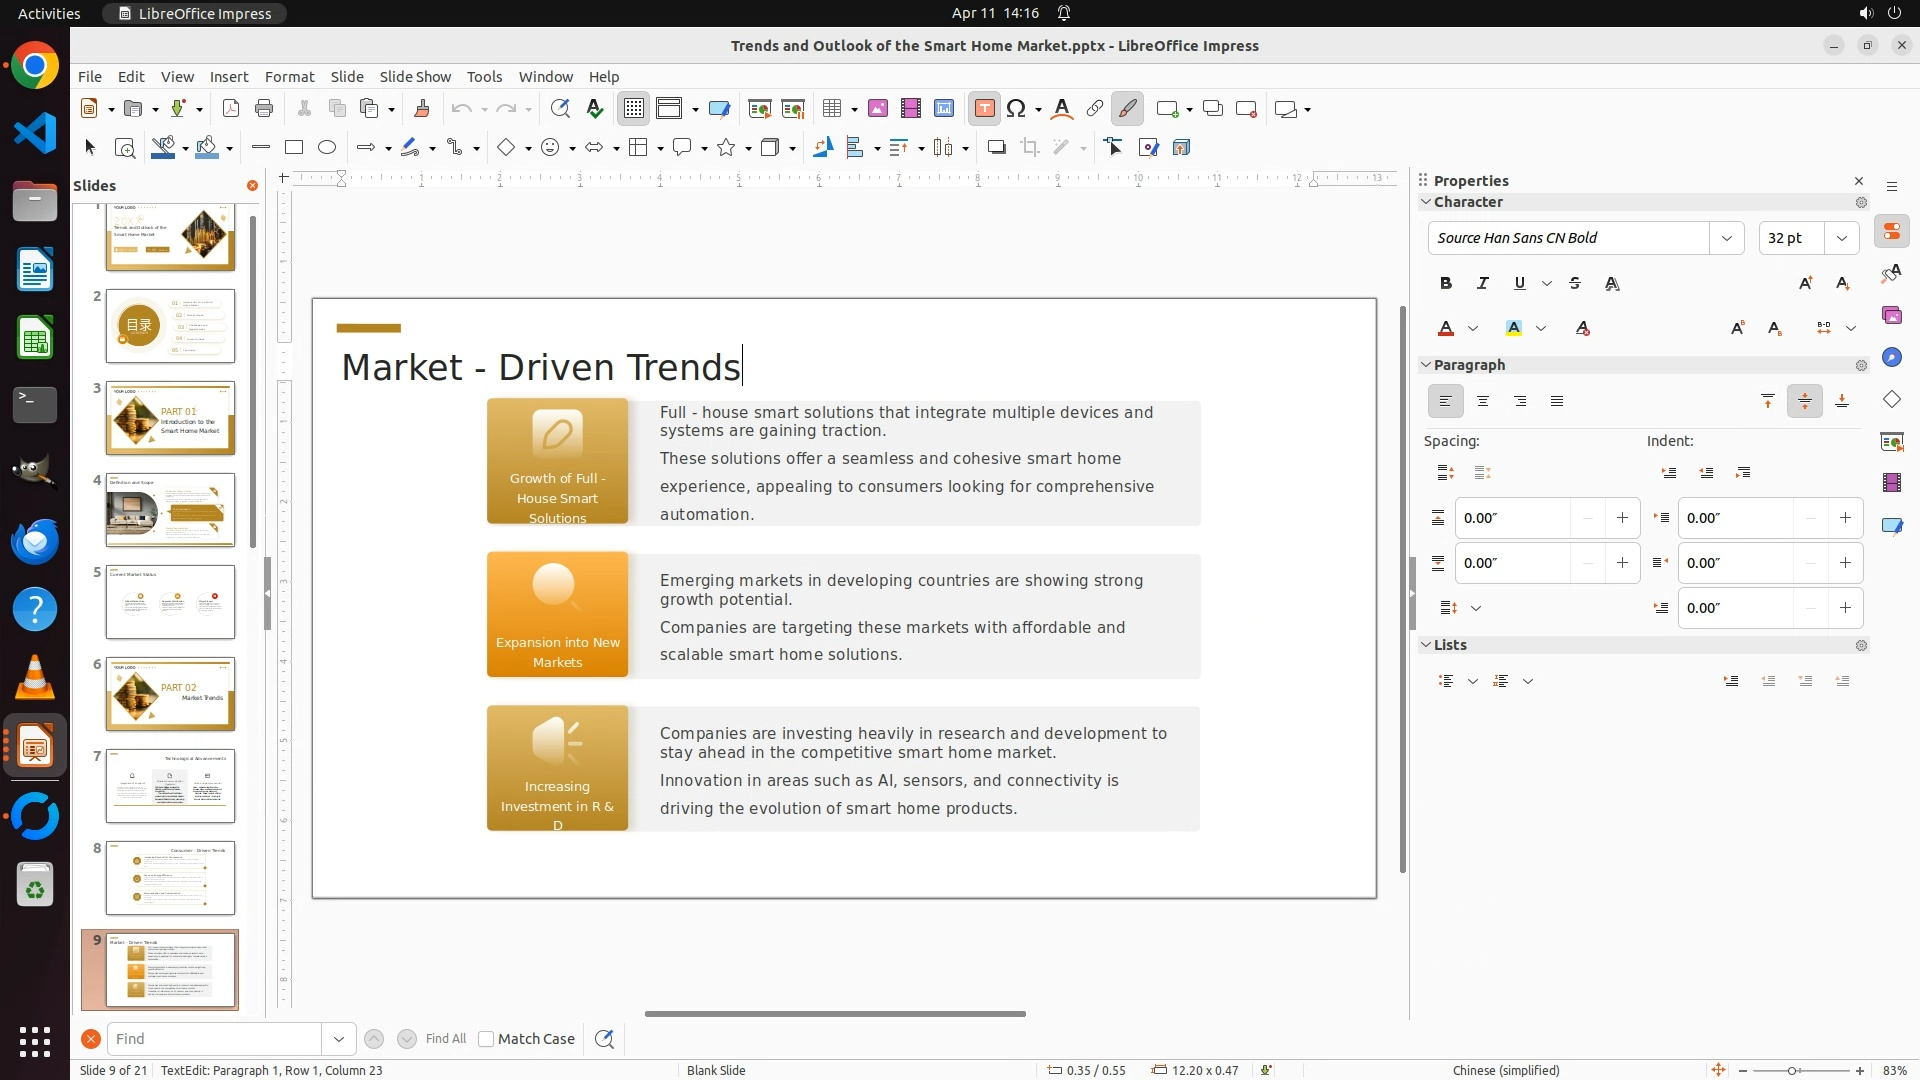Click the Print icon in toolbar

pos(264,109)
